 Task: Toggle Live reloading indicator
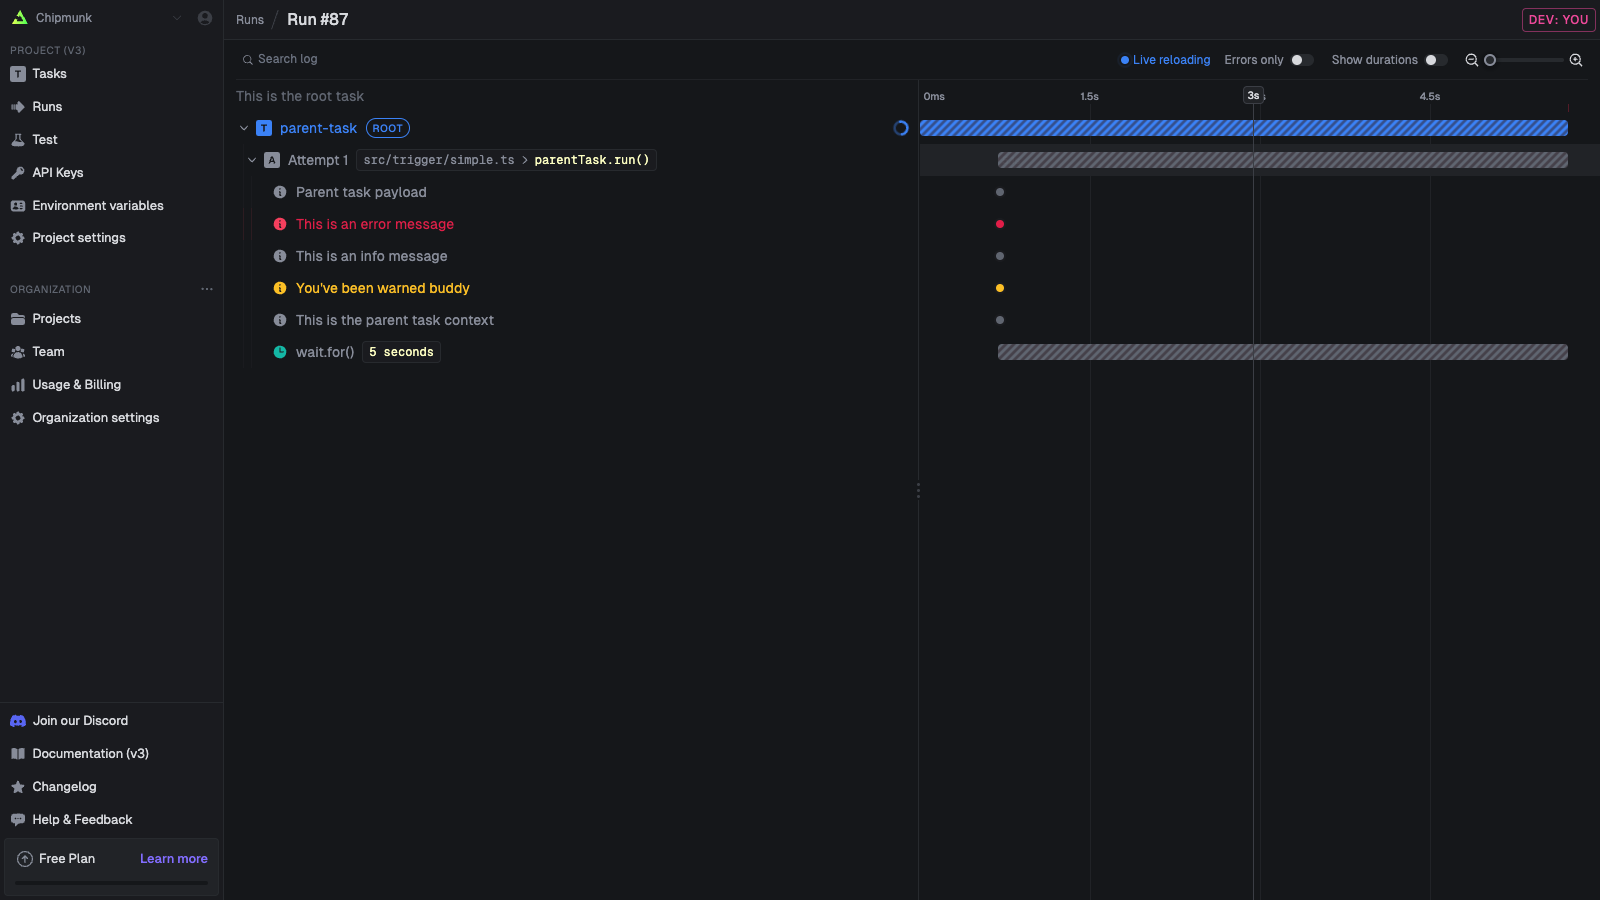[1165, 60]
